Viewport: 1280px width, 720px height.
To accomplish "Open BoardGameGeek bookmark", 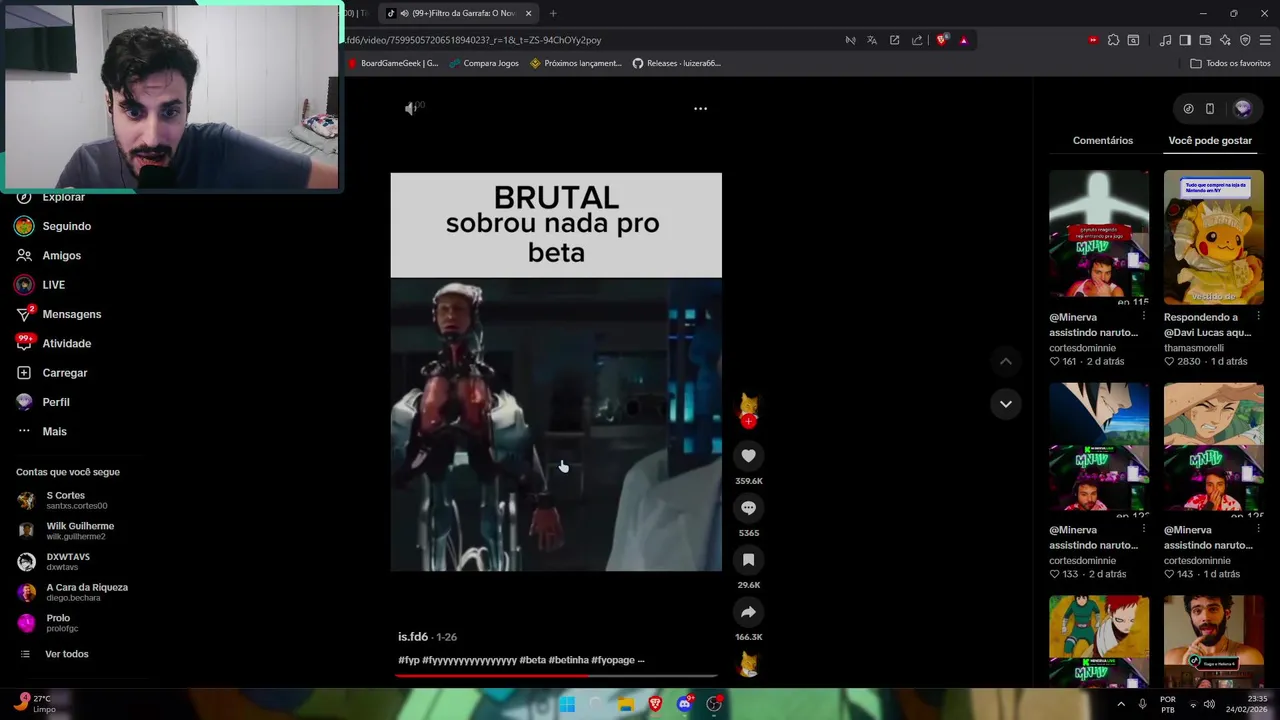I will 393,63.
